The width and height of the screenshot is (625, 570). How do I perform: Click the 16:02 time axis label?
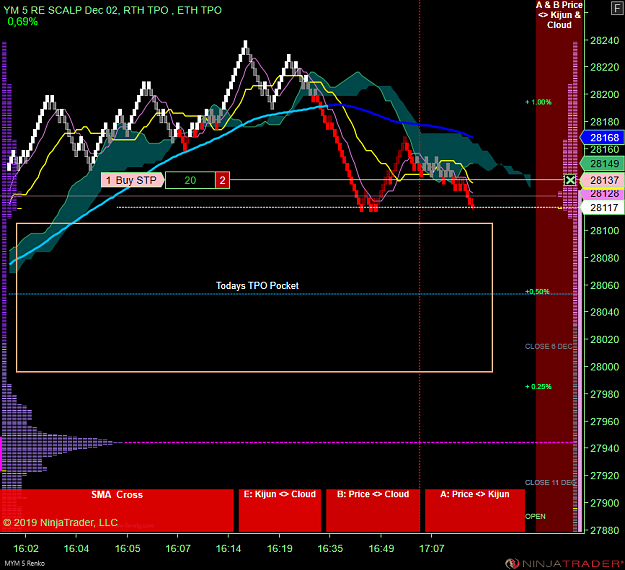[x=26, y=549]
